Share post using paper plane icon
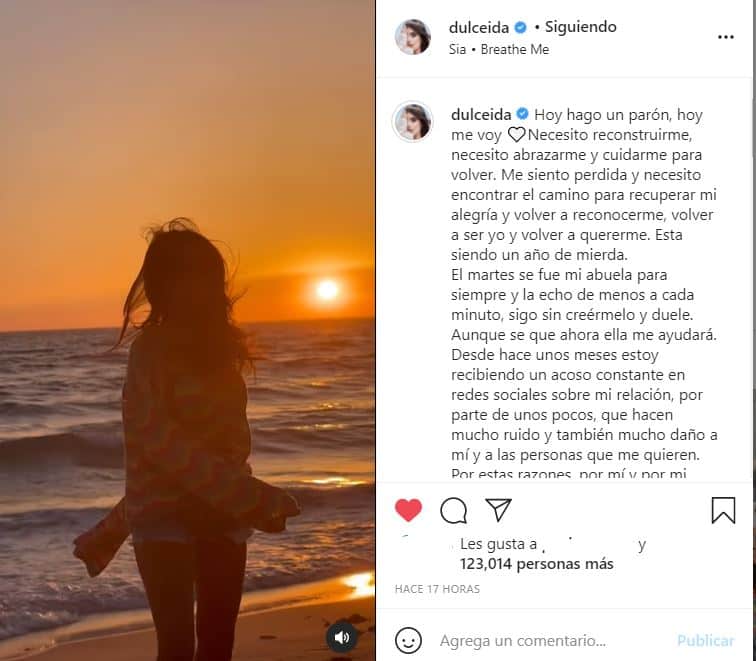Image resolution: width=756 pixels, height=661 pixels. (498, 510)
